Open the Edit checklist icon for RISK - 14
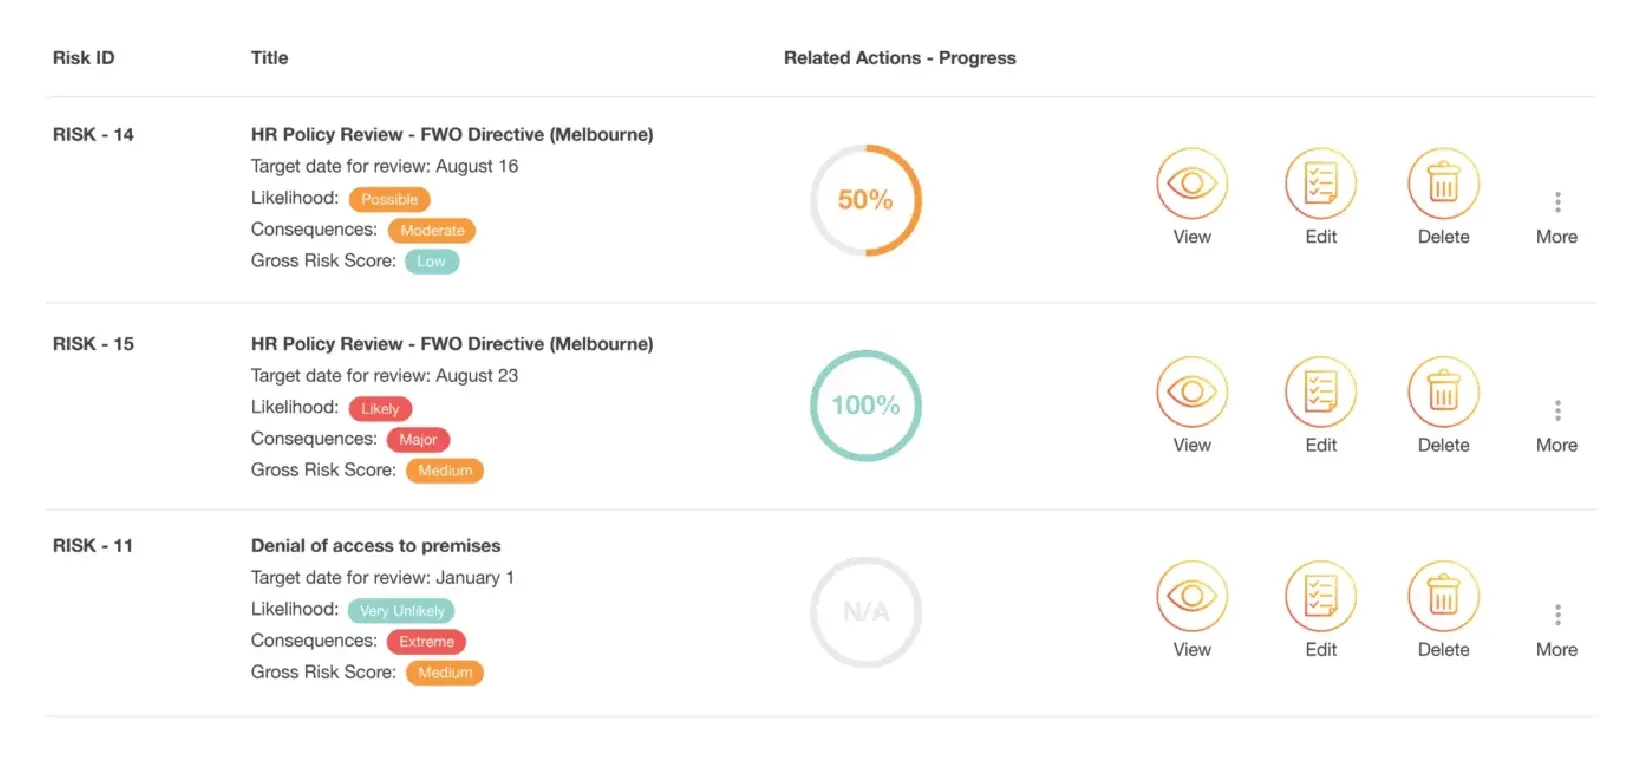1630x760 pixels. pos(1320,184)
